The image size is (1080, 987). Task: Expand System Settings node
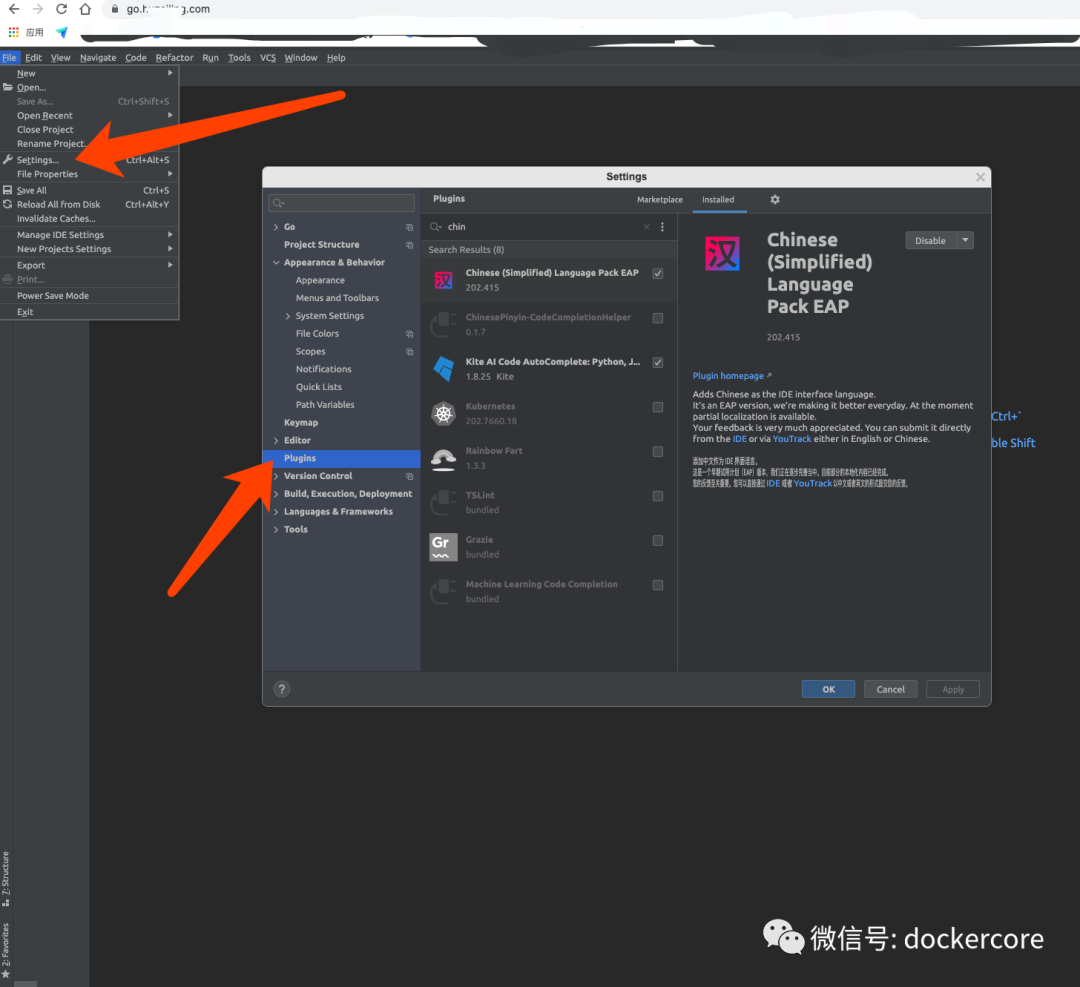click(288, 316)
